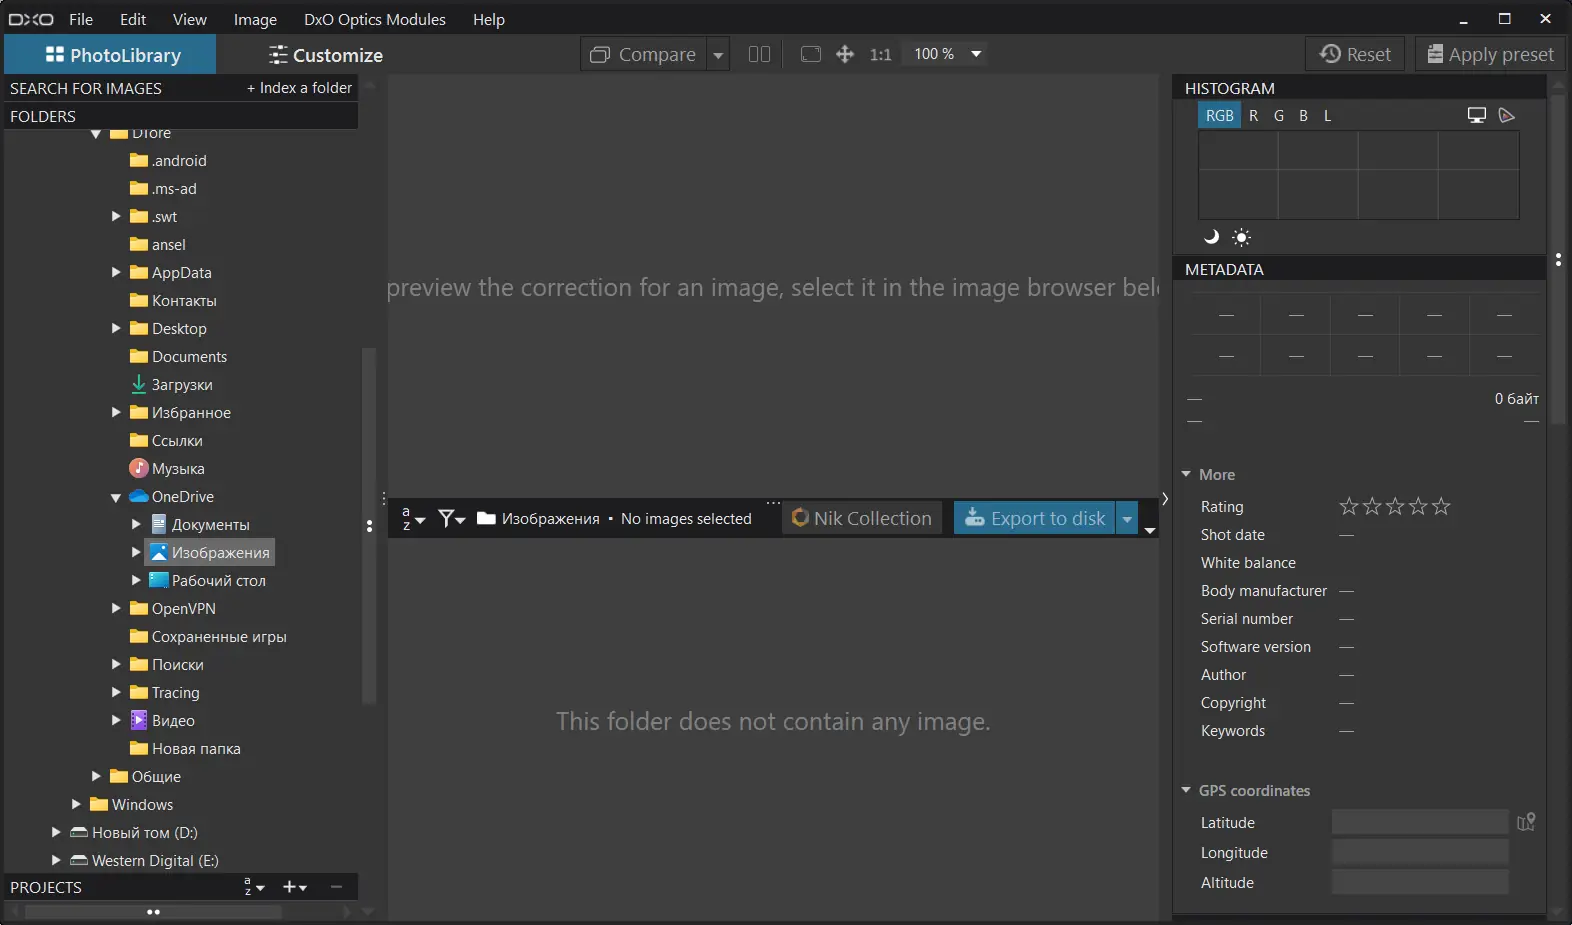Click the Apply preset button
This screenshot has width=1572, height=925.
coord(1490,54)
